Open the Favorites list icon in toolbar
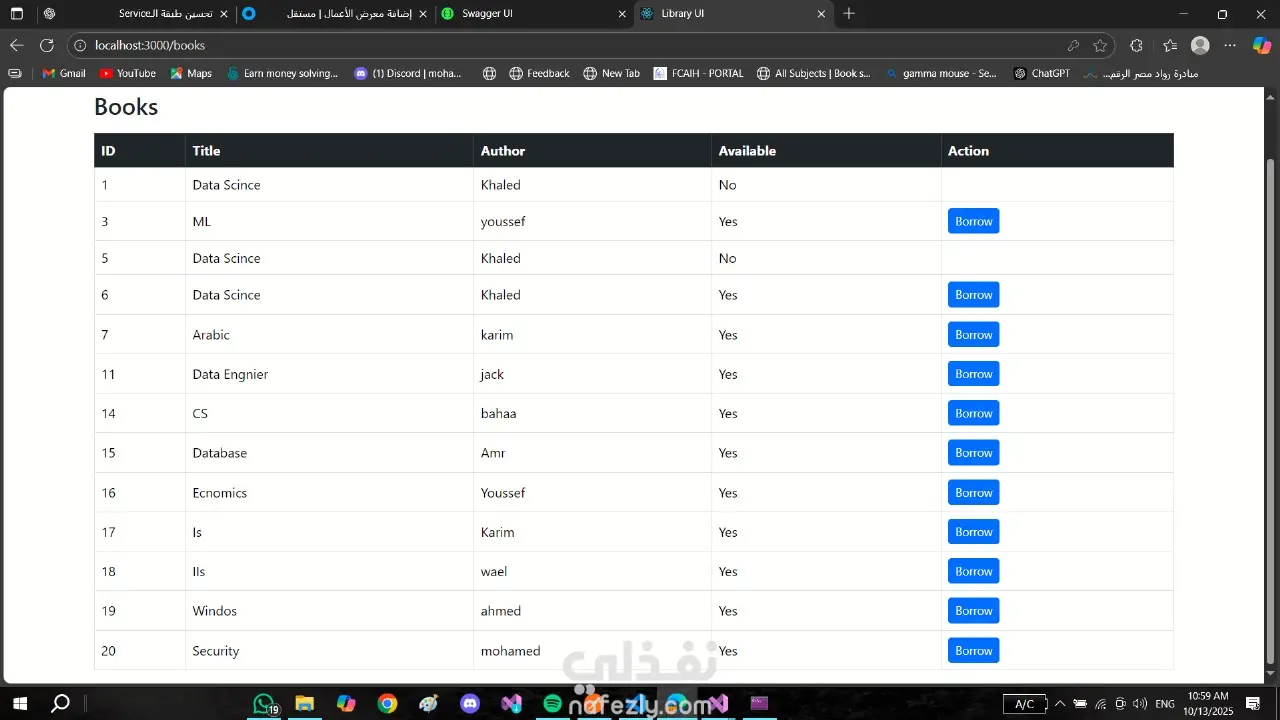The width and height of the screenshot is (1280, 720). pyautogui.click(x=1170, y=45)
